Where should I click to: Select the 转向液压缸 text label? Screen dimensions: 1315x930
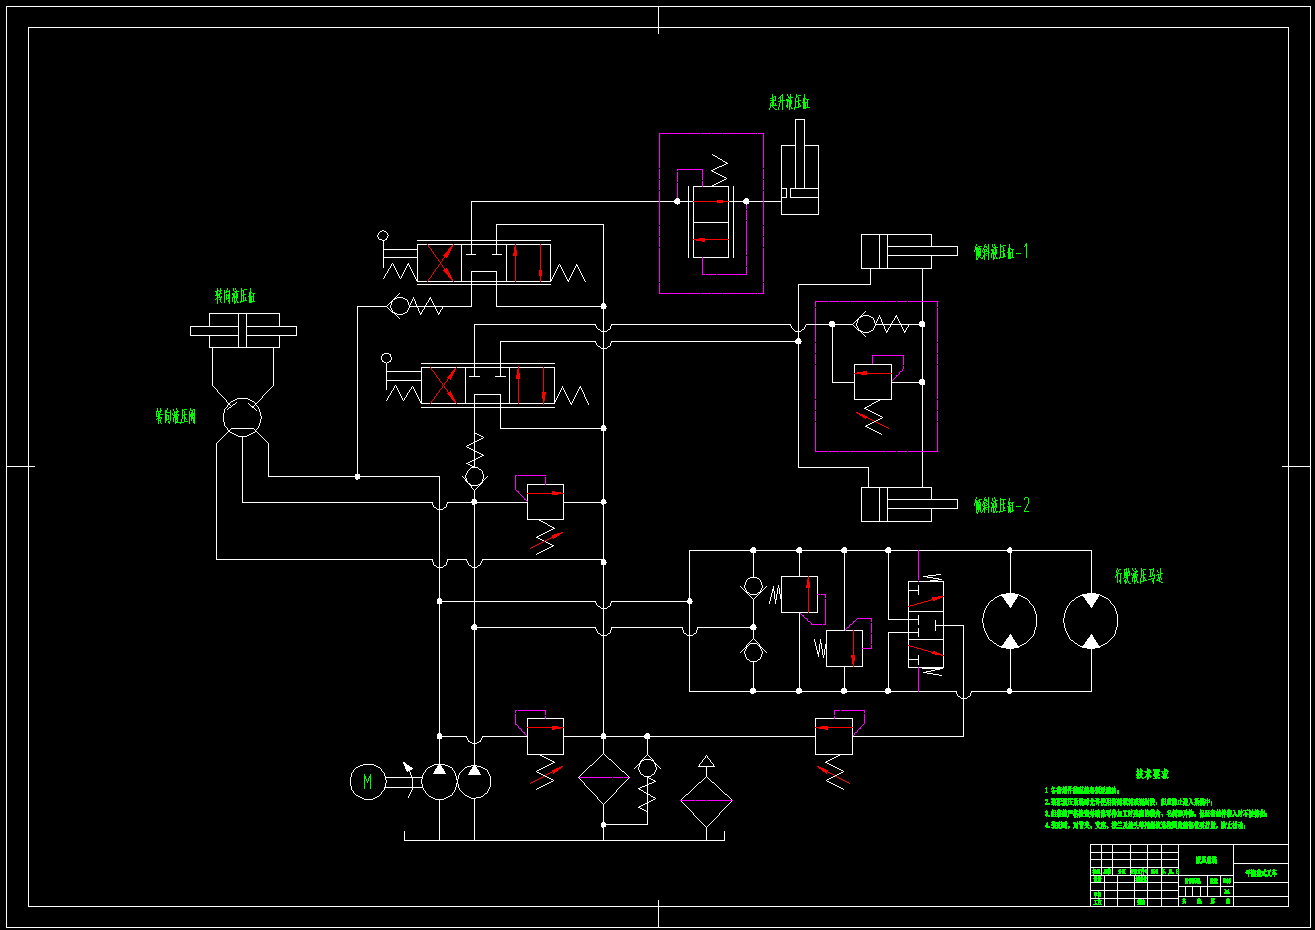[235, 296]
